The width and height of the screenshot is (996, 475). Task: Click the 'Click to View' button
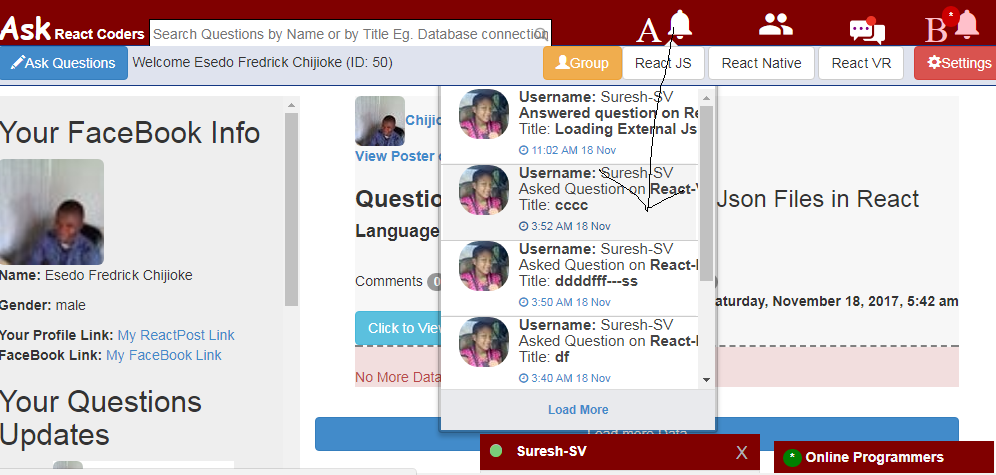tap(398, 328)
